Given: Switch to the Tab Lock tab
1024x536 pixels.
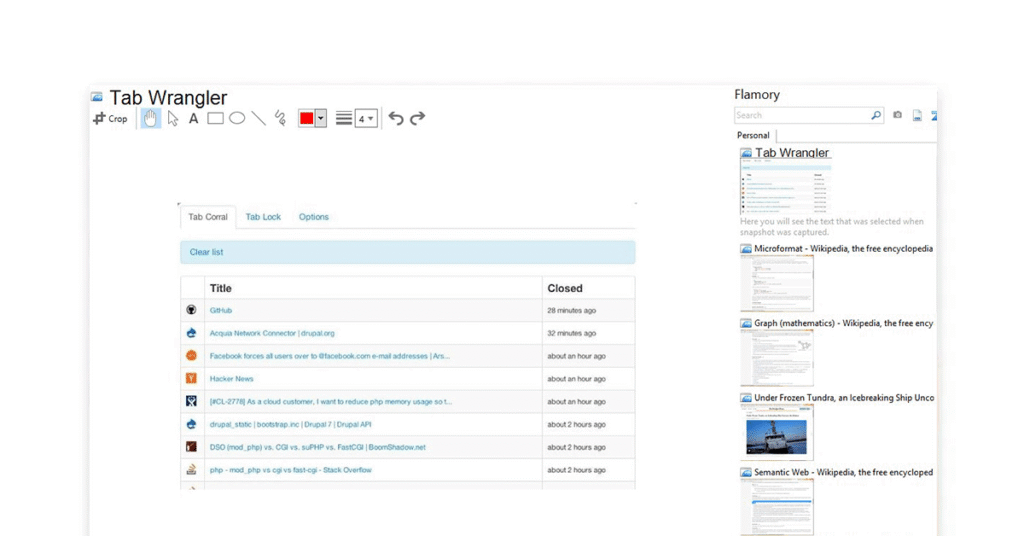Looking at the screenshot, I should click(263, 217).
